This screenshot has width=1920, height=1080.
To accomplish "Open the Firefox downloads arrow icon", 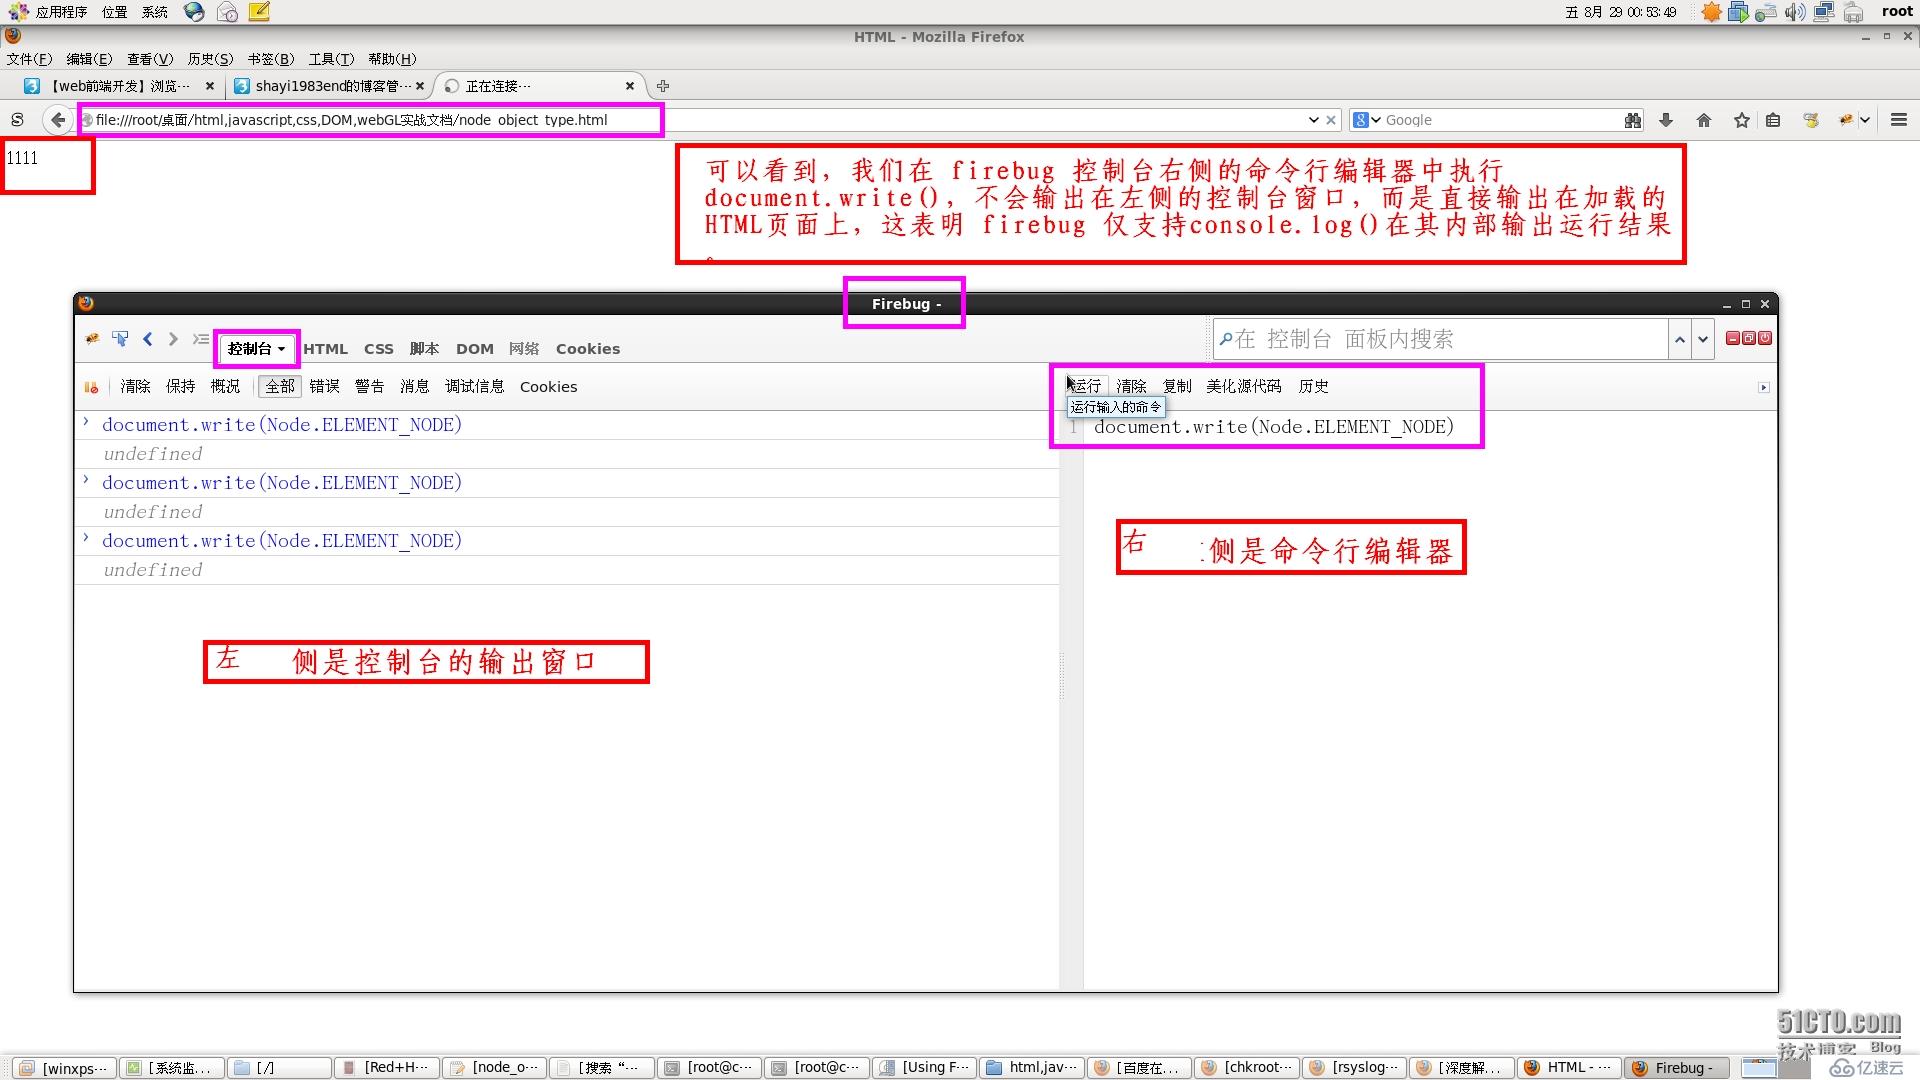I will pos(1666,120).
